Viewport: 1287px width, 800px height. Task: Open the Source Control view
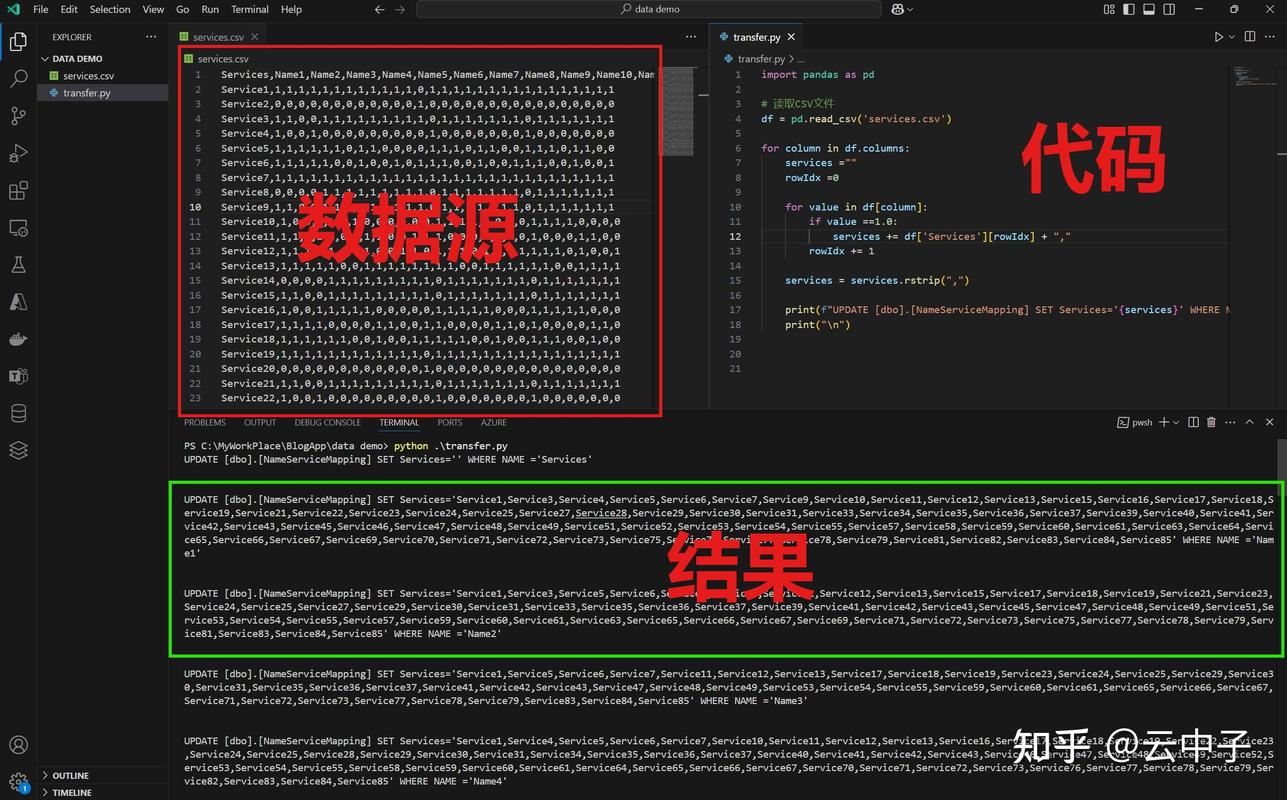coord(18,116)
